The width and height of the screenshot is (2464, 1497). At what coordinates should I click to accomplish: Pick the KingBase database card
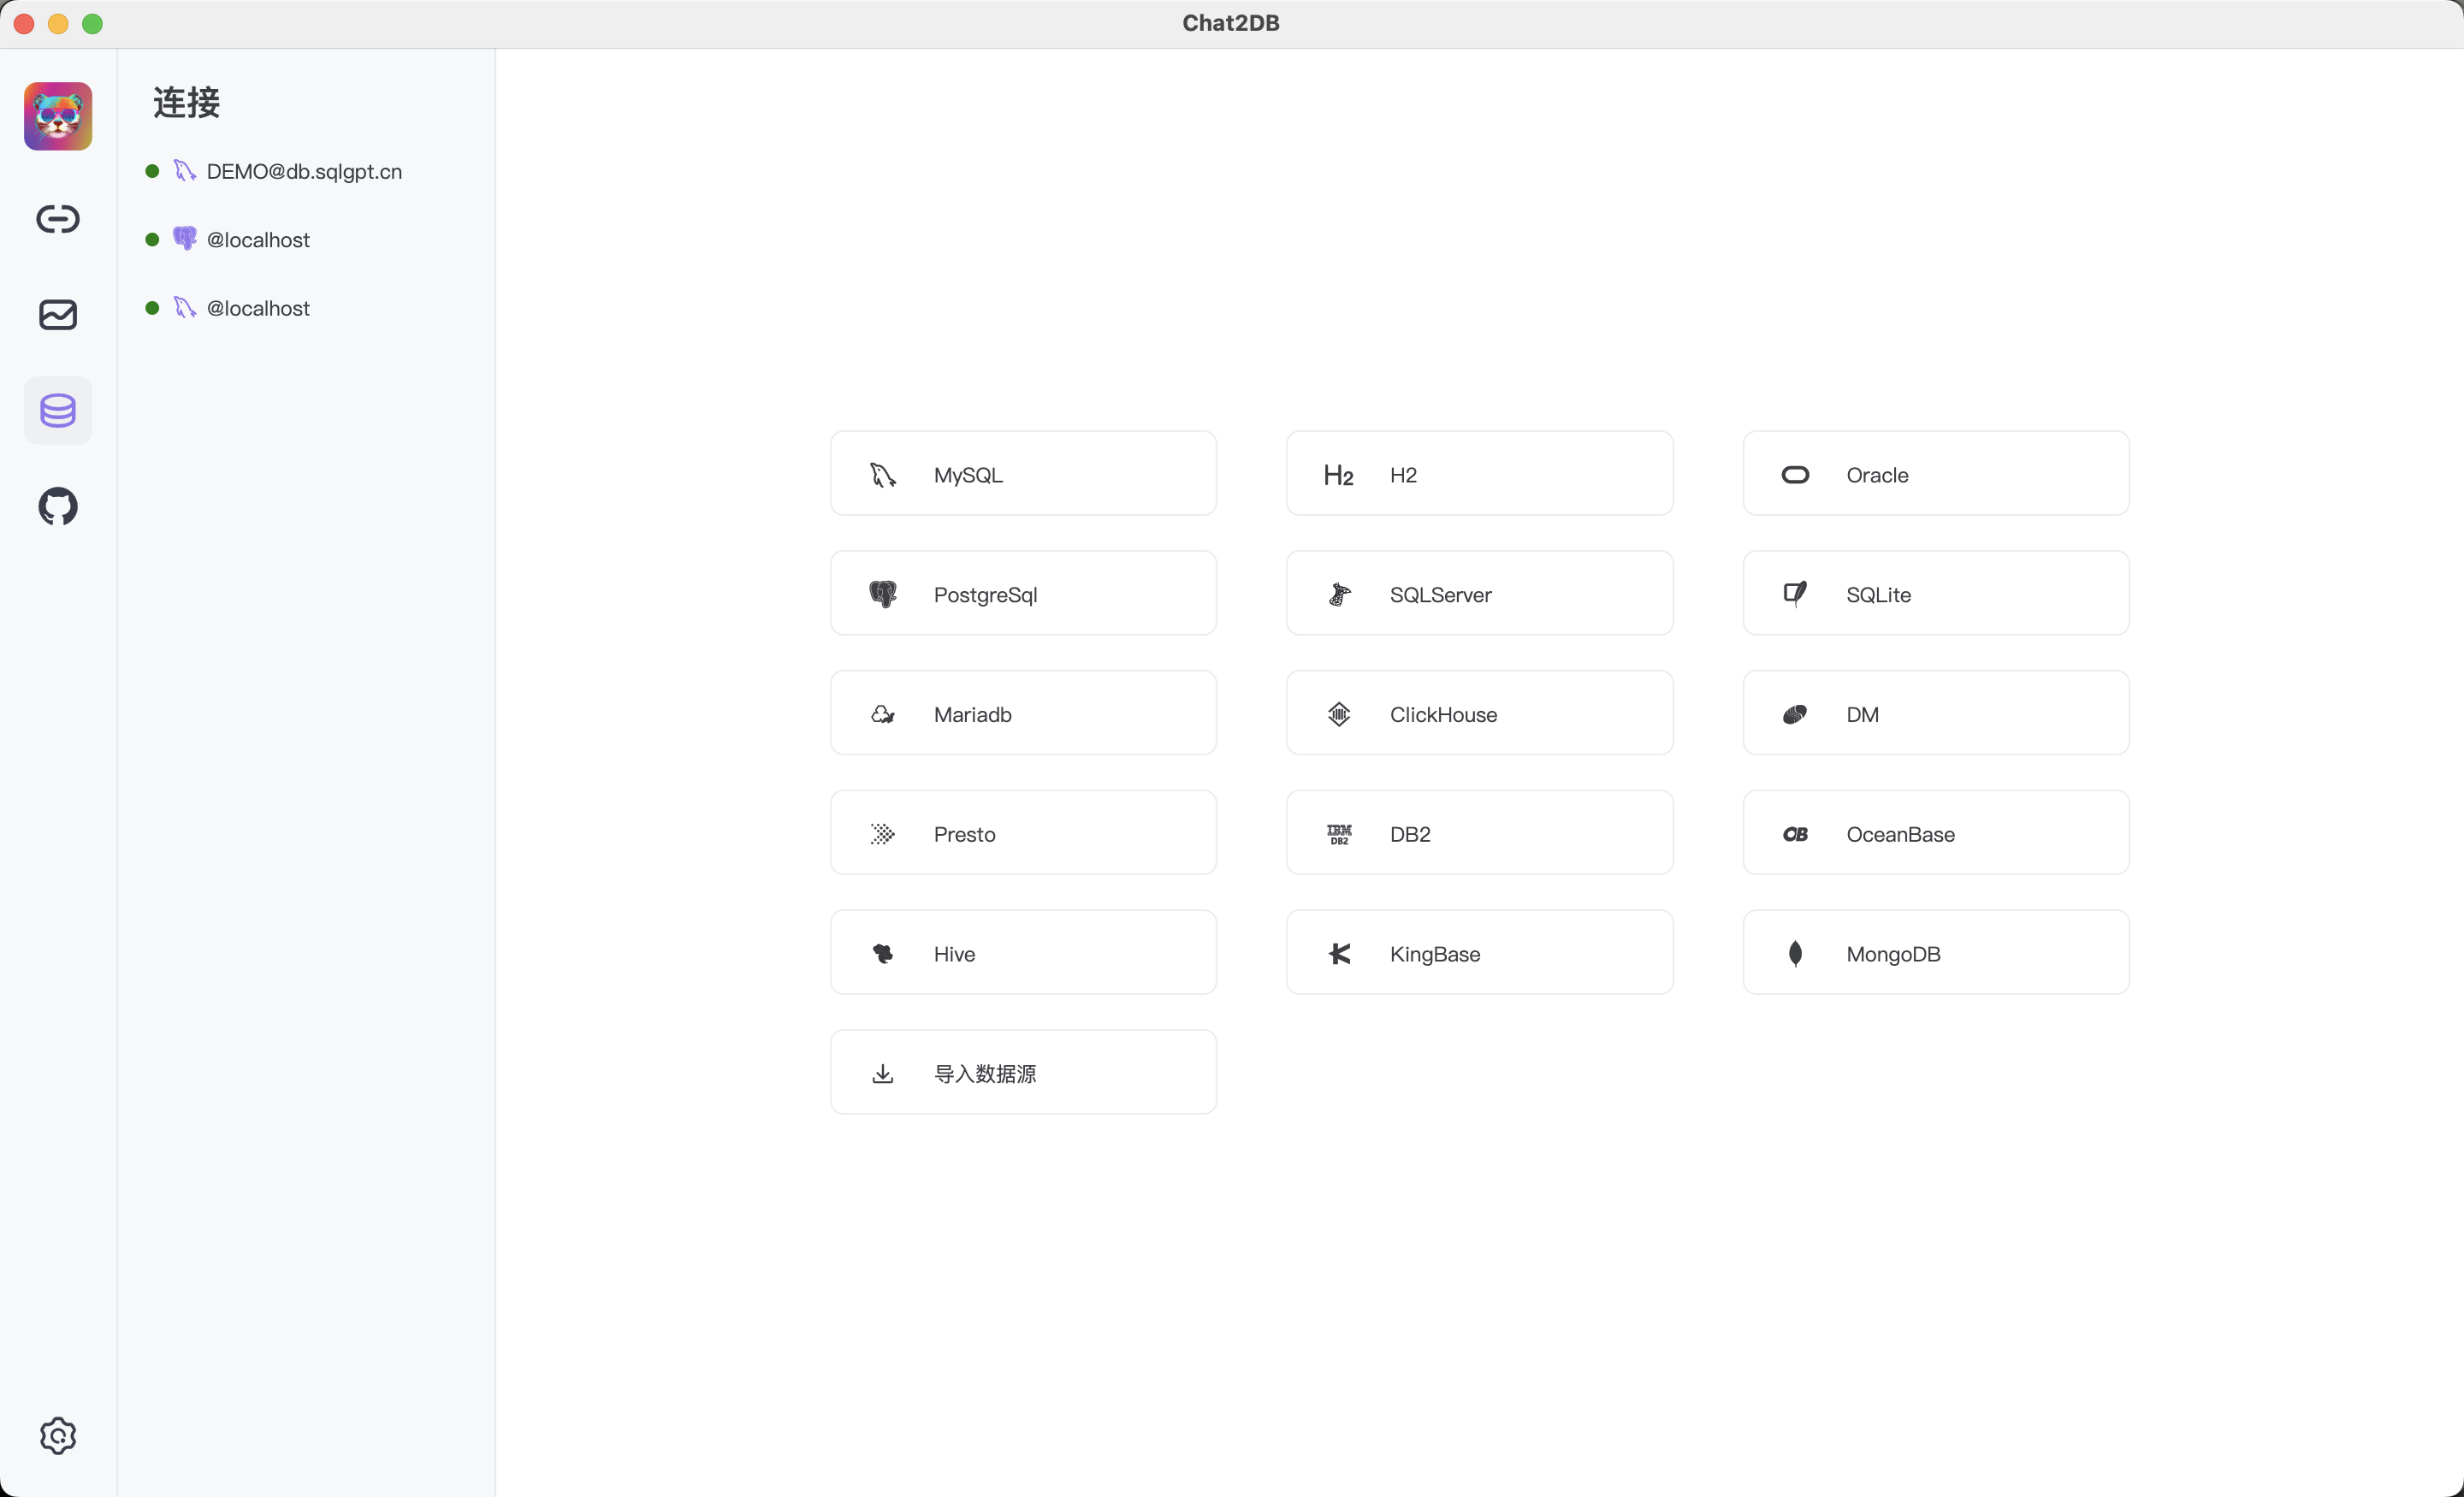(x=1479, y=953)
